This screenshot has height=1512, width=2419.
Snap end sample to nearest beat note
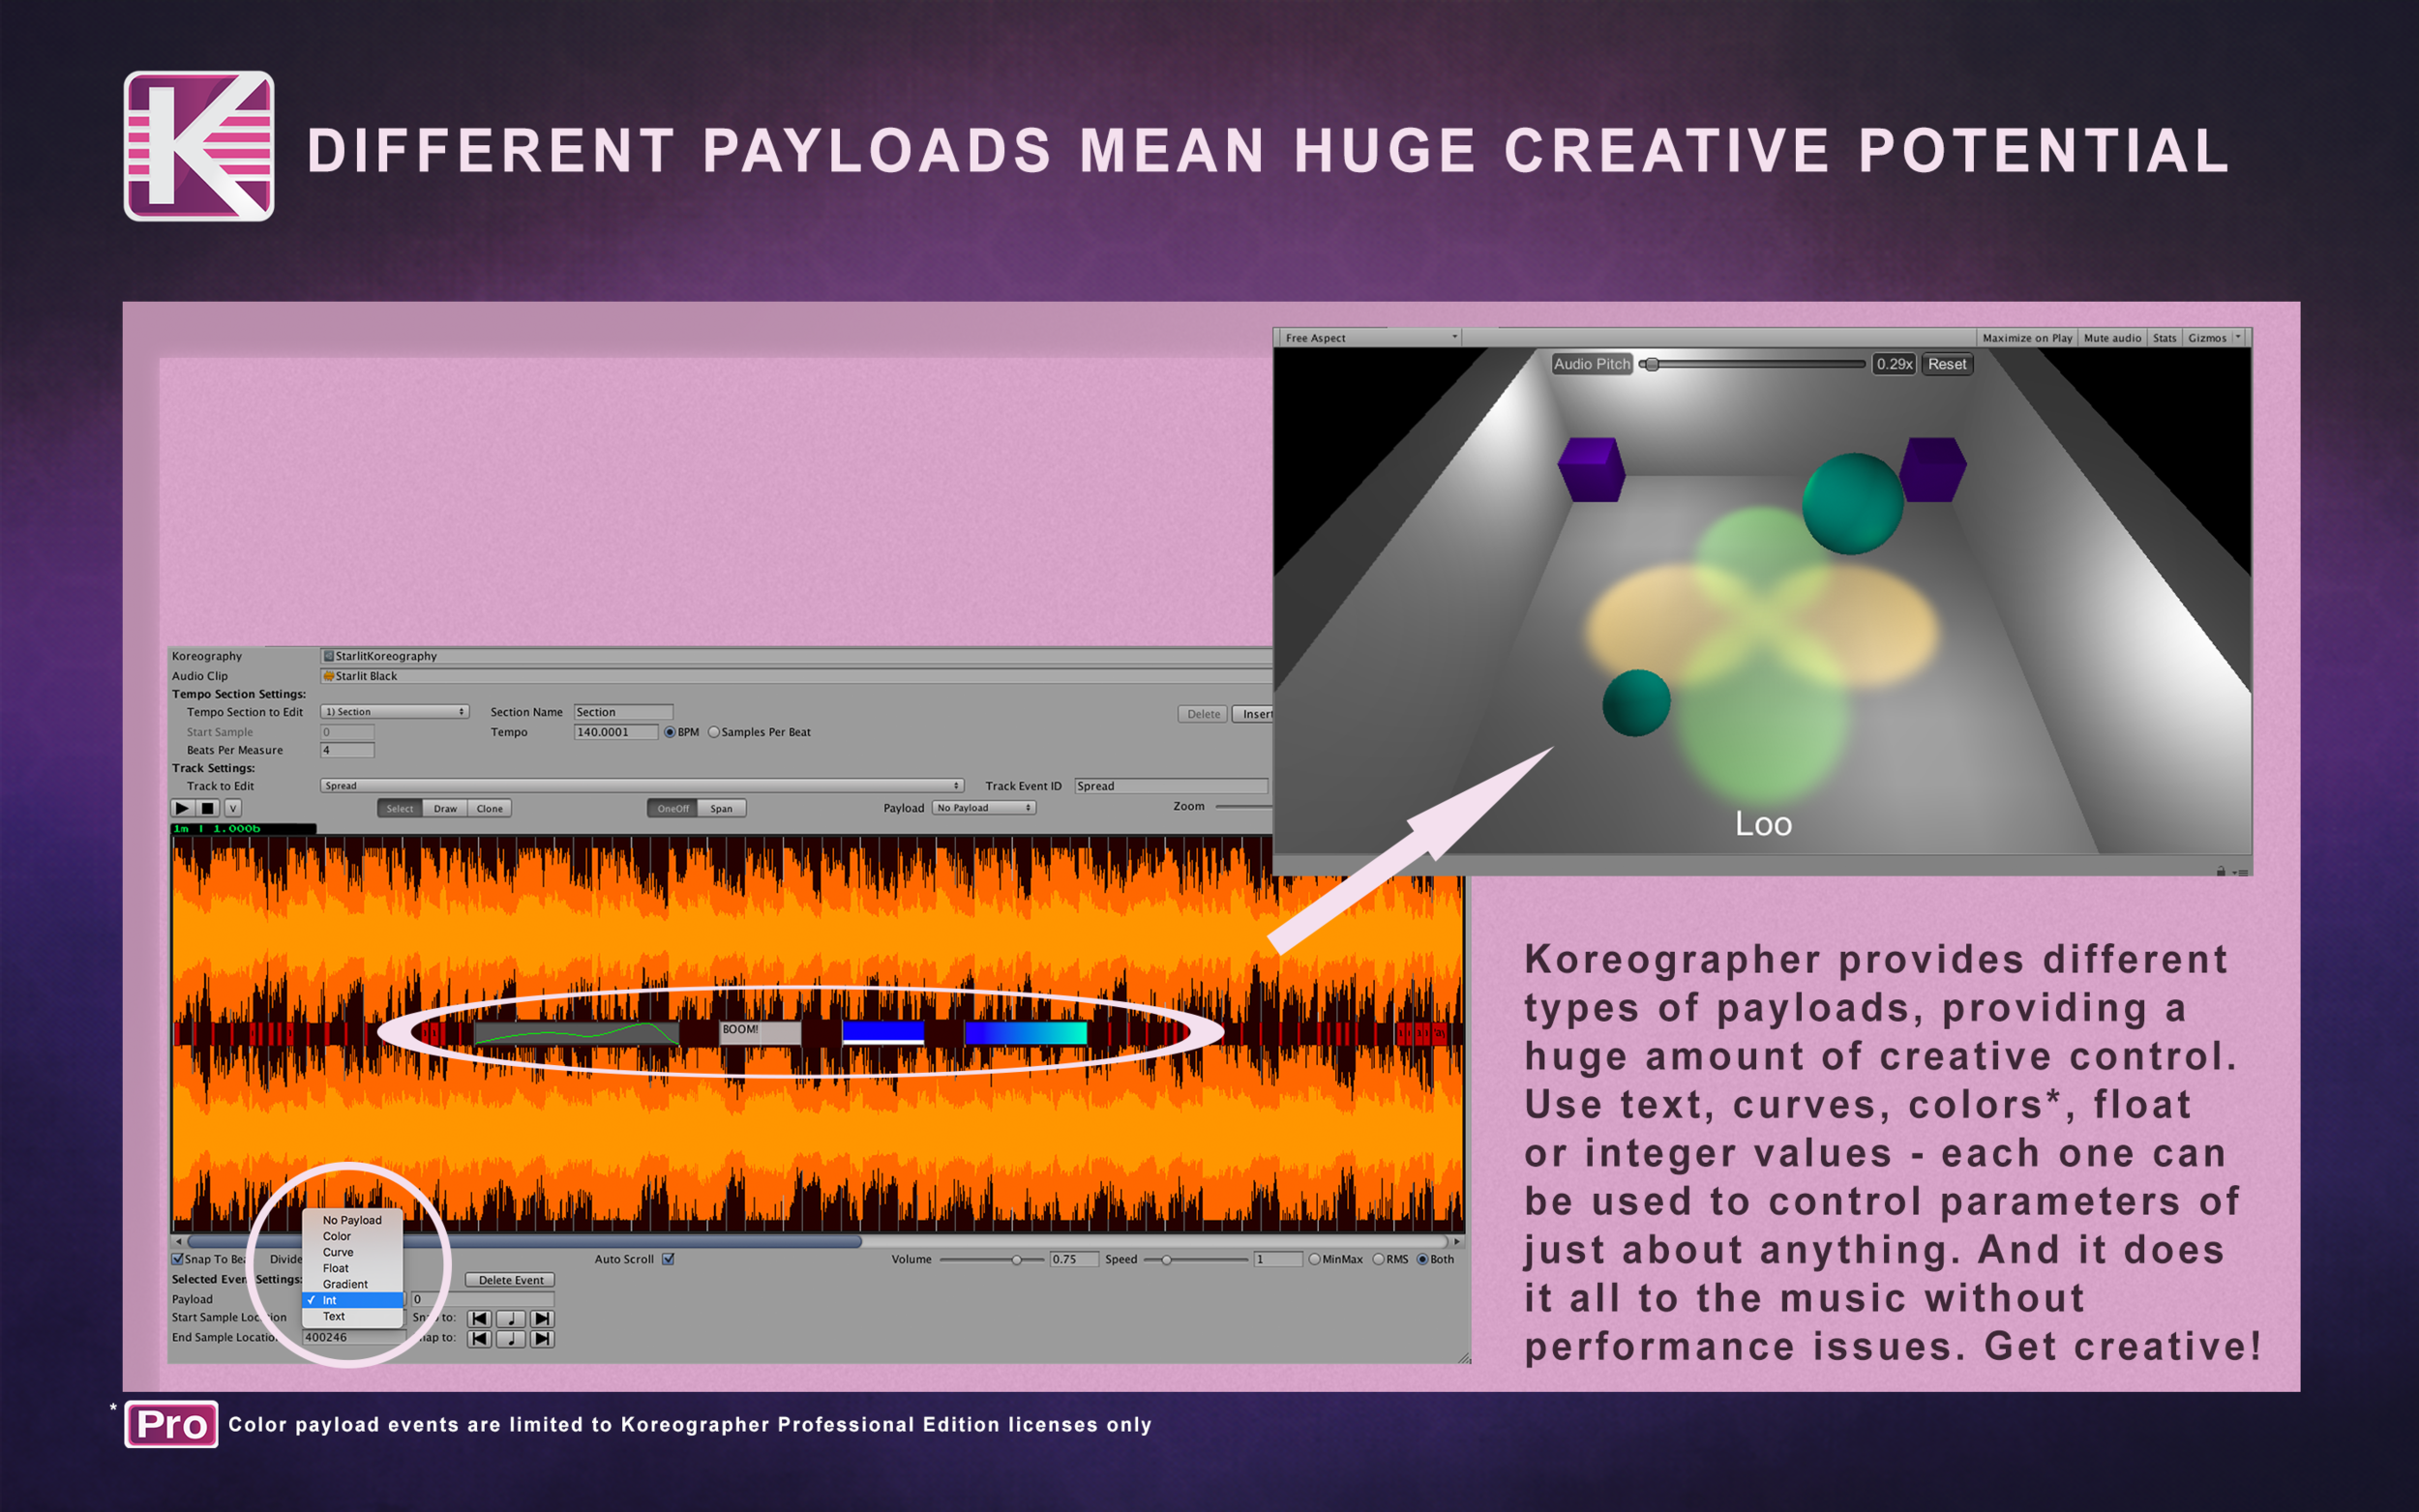pos(511,1338)
